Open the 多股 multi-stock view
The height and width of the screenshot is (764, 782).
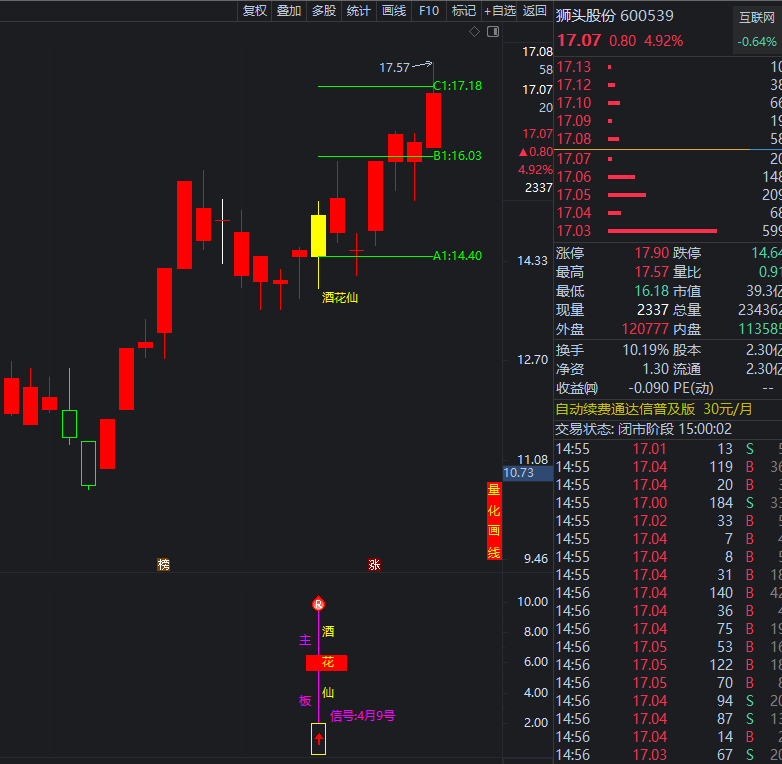[324, 11]
